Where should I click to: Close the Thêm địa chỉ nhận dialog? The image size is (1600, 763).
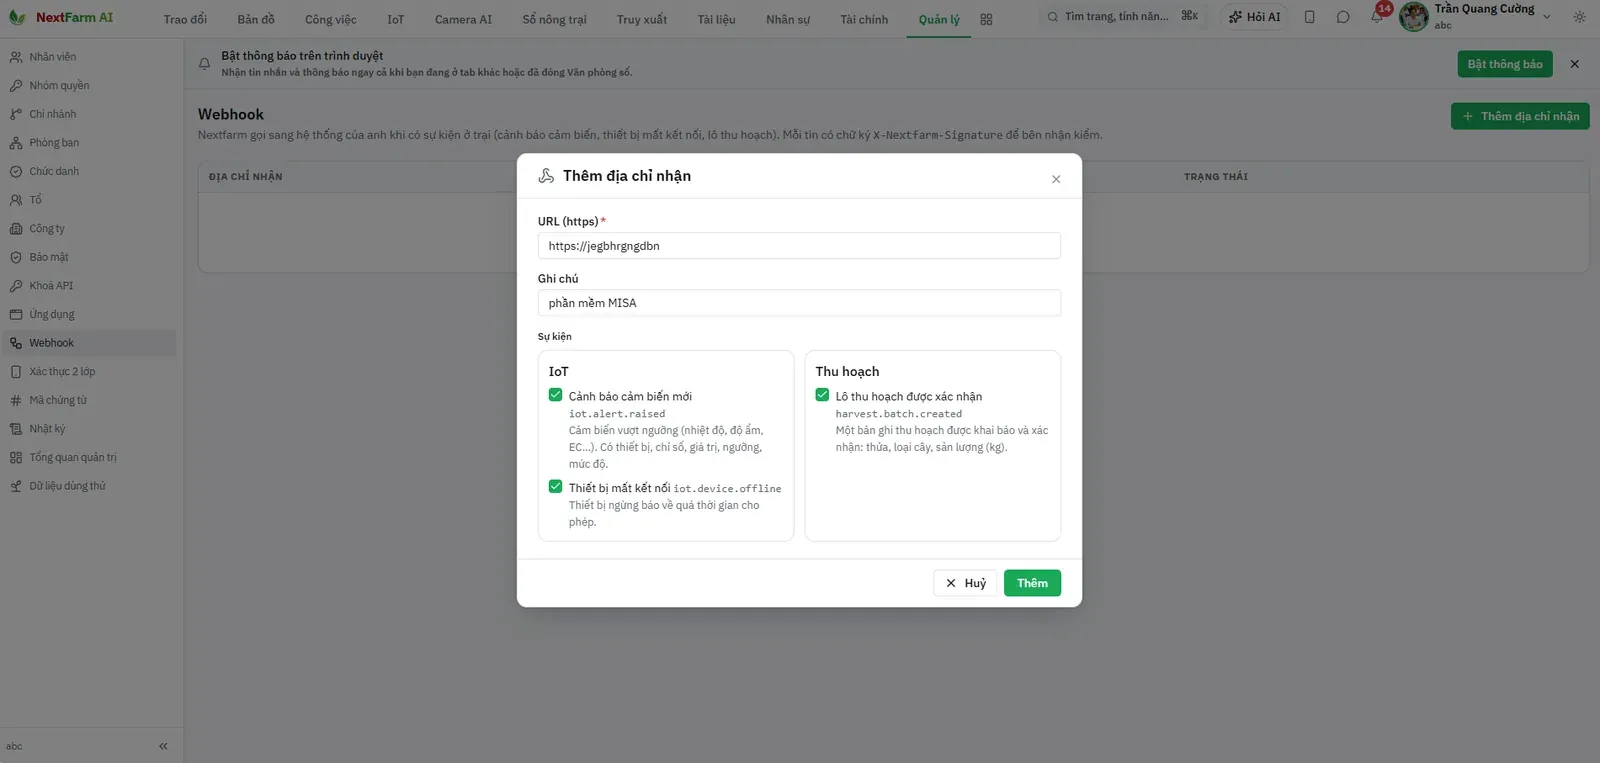click(1056, 179)
